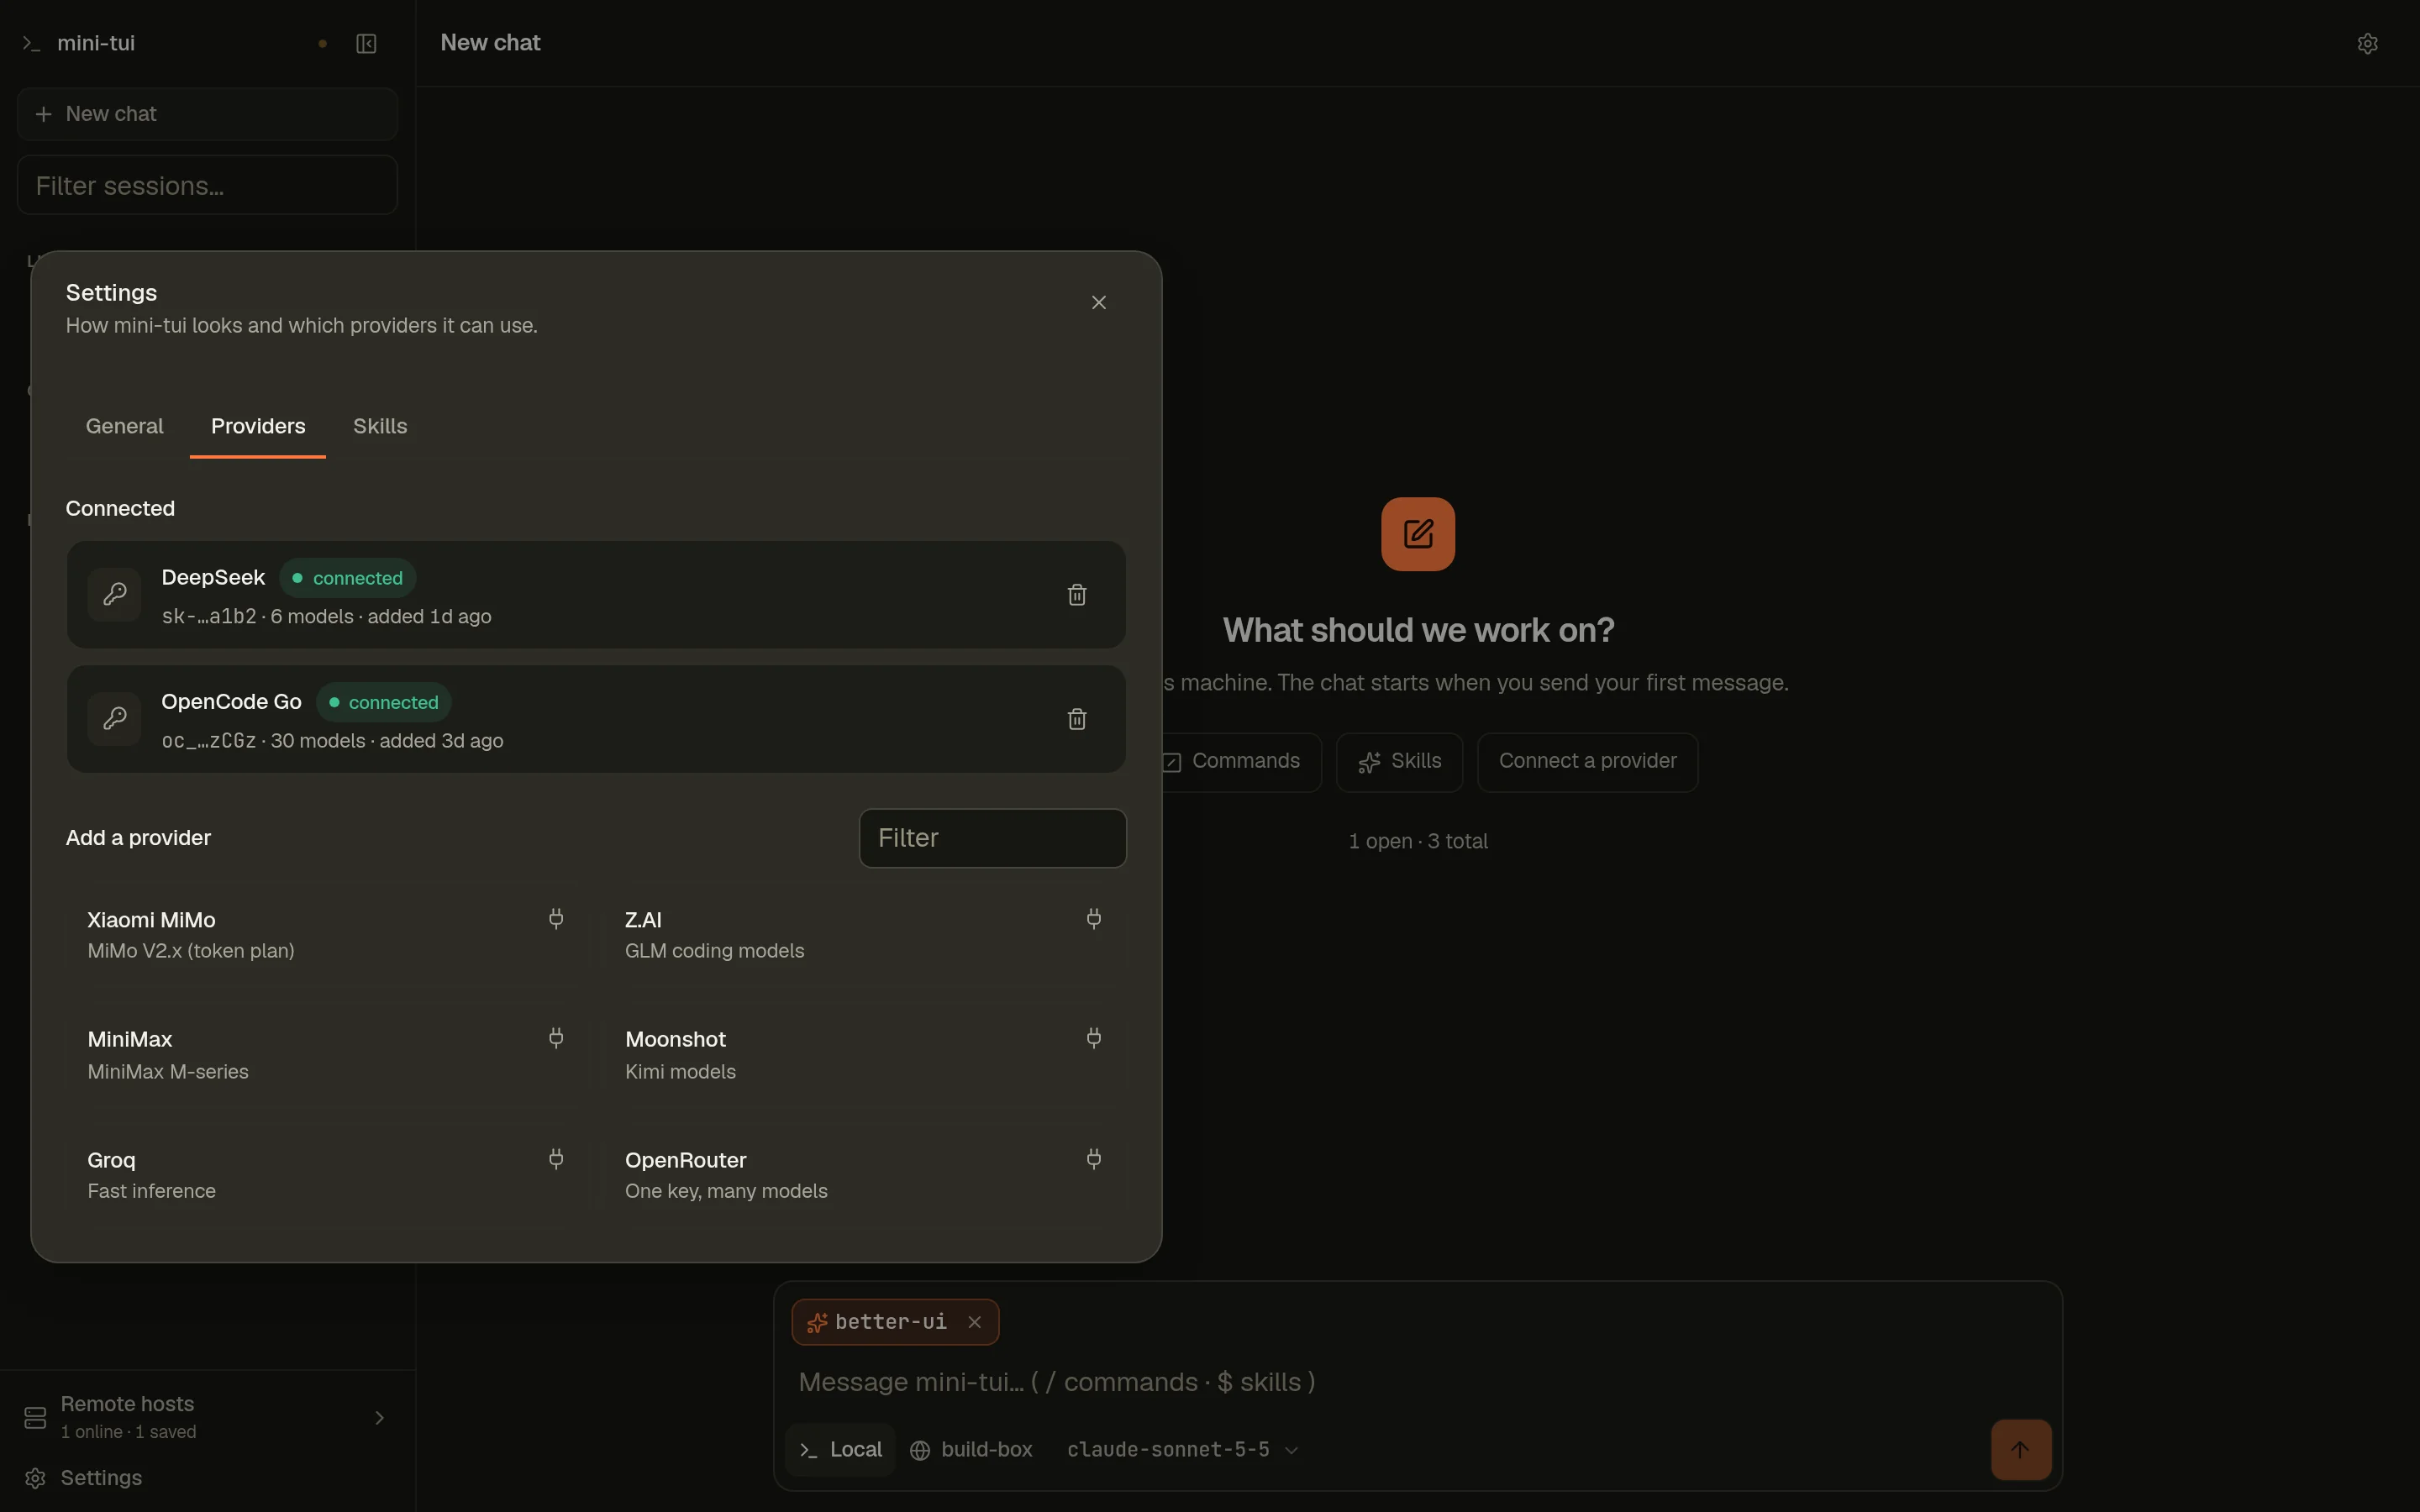The height and width of the screenshot is (1512, 2420).
Task: Click the Xiaomi MiMo provider card
Action: click(328, 934)
